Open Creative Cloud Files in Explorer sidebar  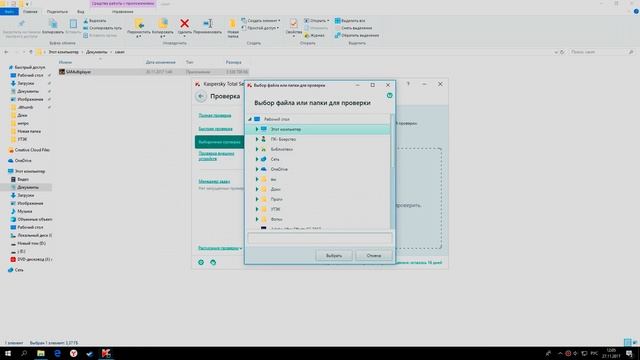click(29, 150)
